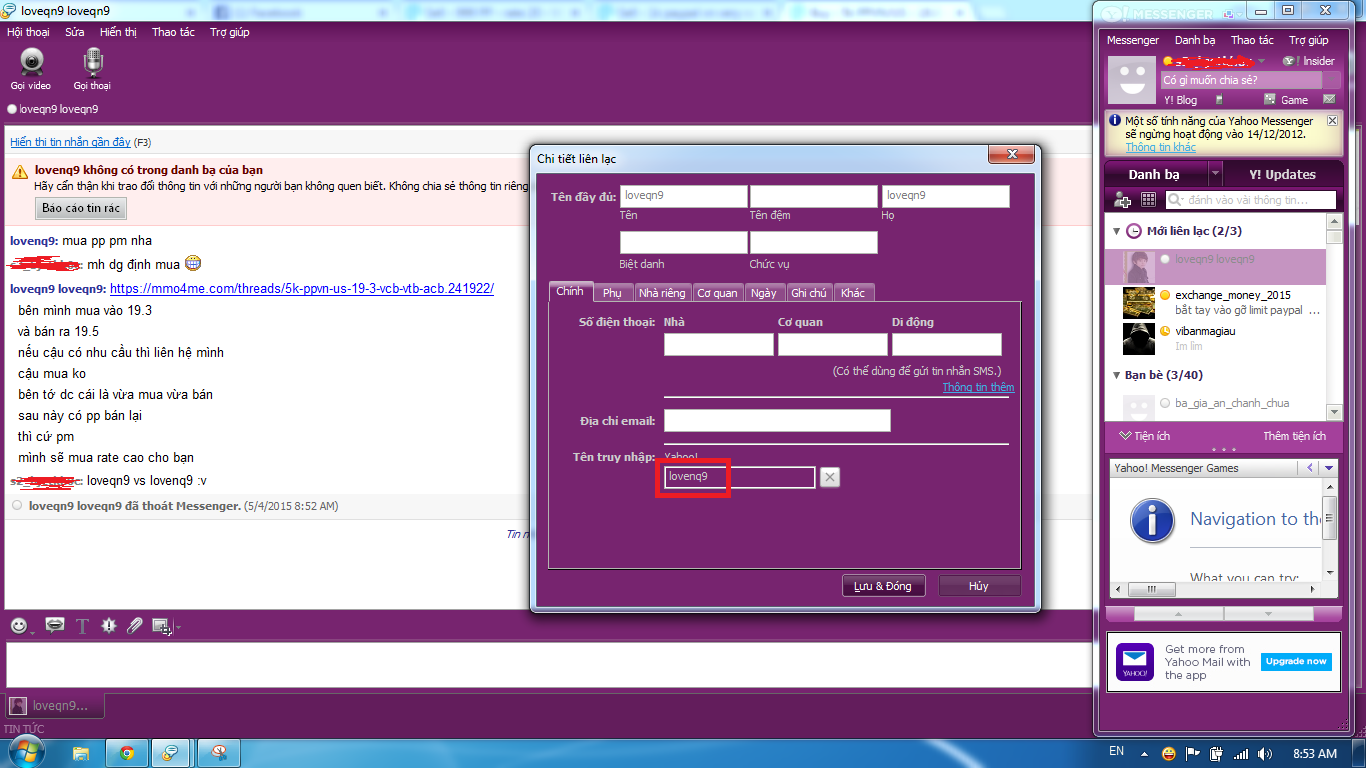
Task: Click the screen capture share icon
Action: (x=160, y=626)
